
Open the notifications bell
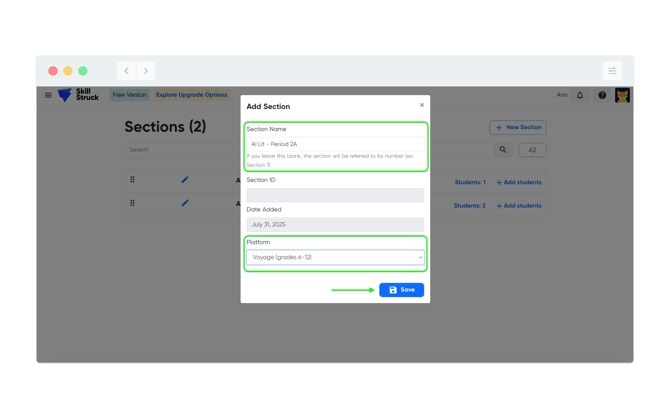[580, 95]
